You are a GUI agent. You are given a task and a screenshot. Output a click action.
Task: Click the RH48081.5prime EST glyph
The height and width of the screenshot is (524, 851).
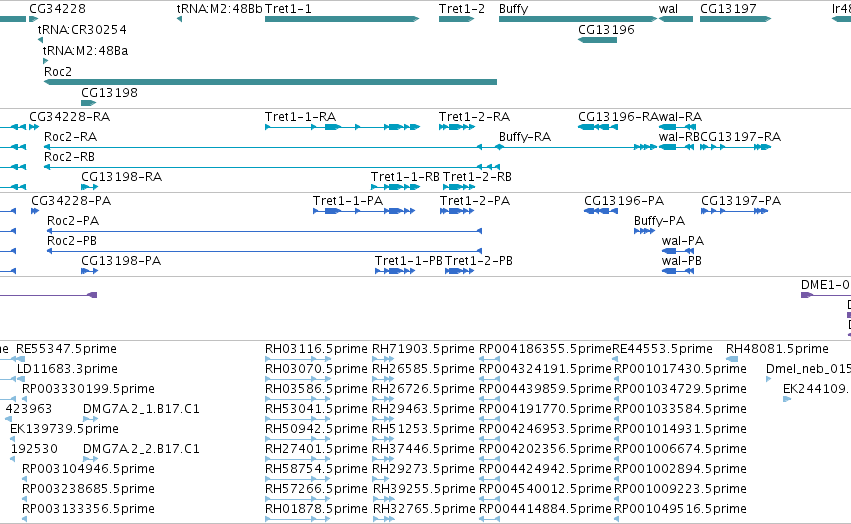(732, 359)
